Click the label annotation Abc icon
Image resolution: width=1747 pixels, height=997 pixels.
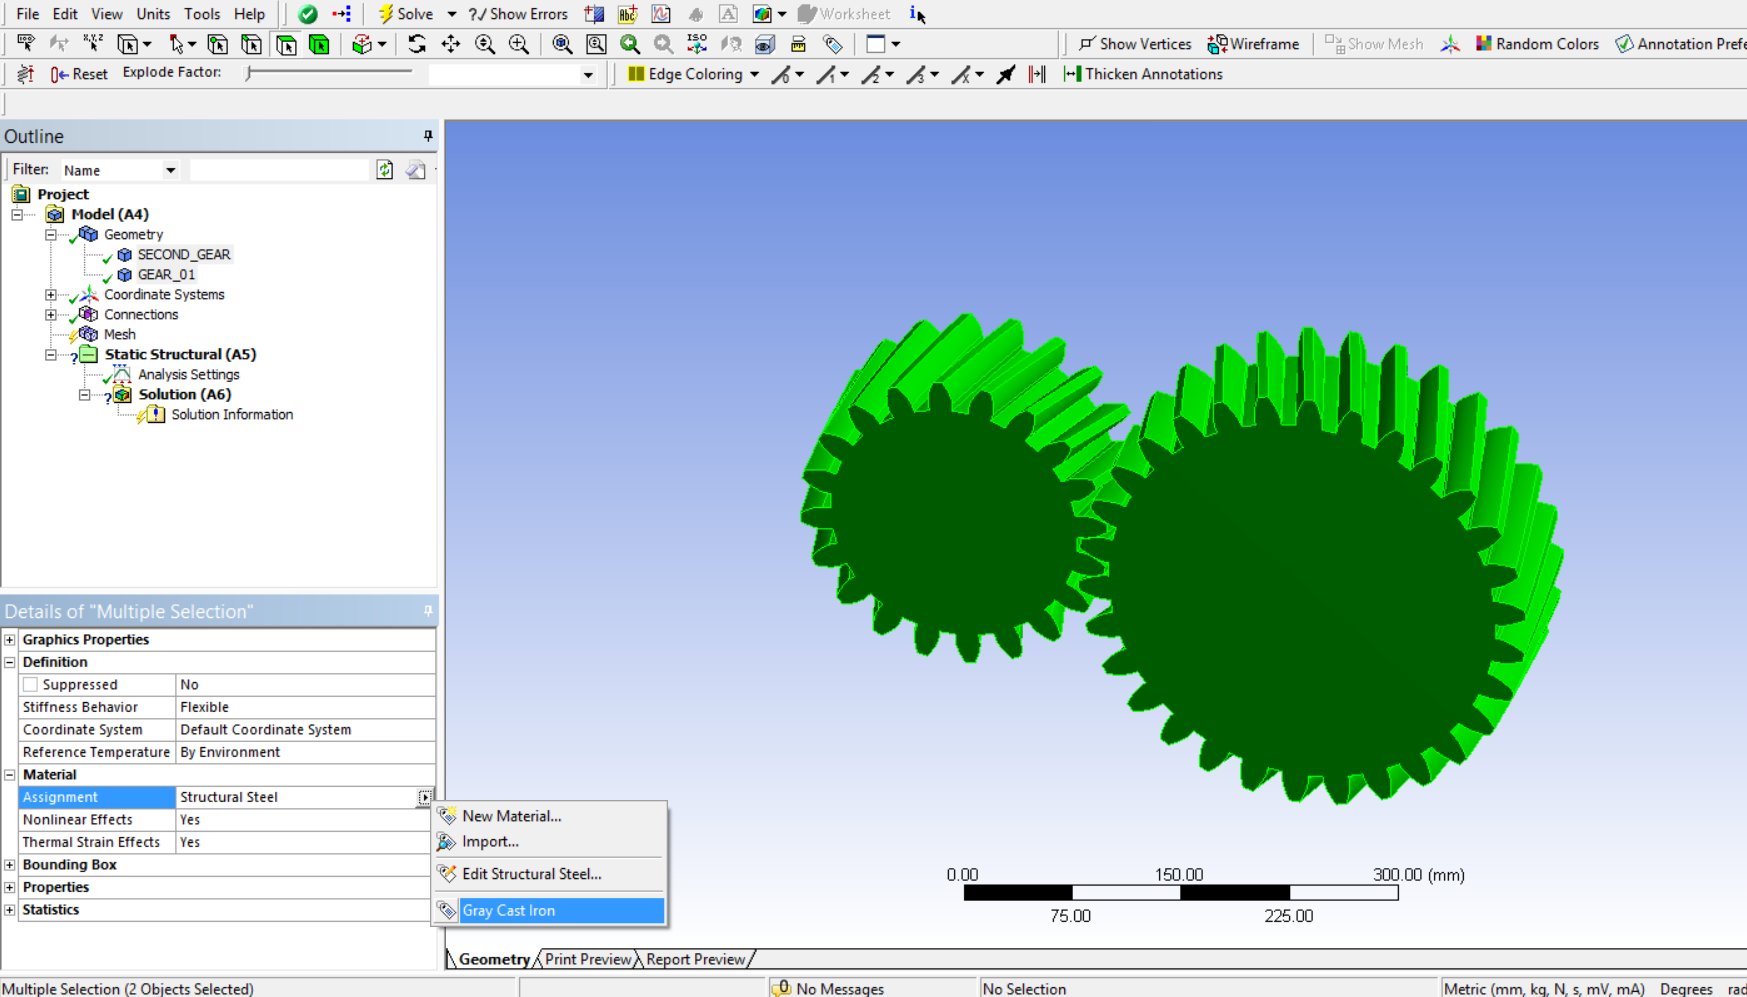[x=628, y=14]
